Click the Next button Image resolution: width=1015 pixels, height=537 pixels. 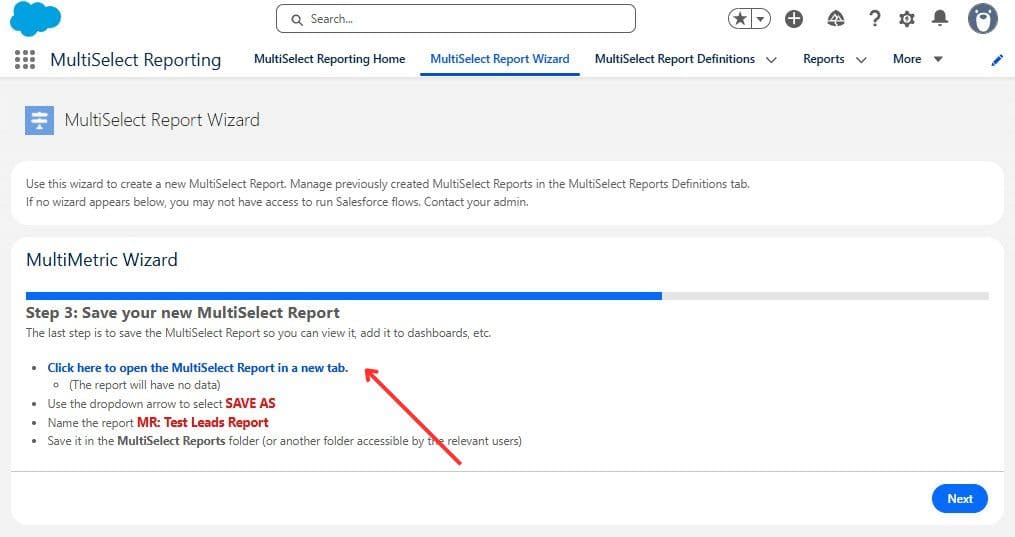(x=959, y=499)
